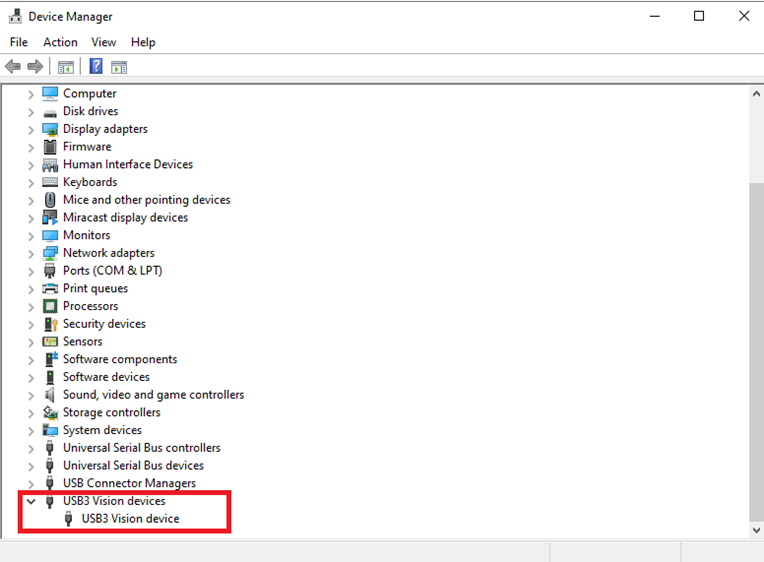
Task: Click the Display adapters icon
Action: 50,129
